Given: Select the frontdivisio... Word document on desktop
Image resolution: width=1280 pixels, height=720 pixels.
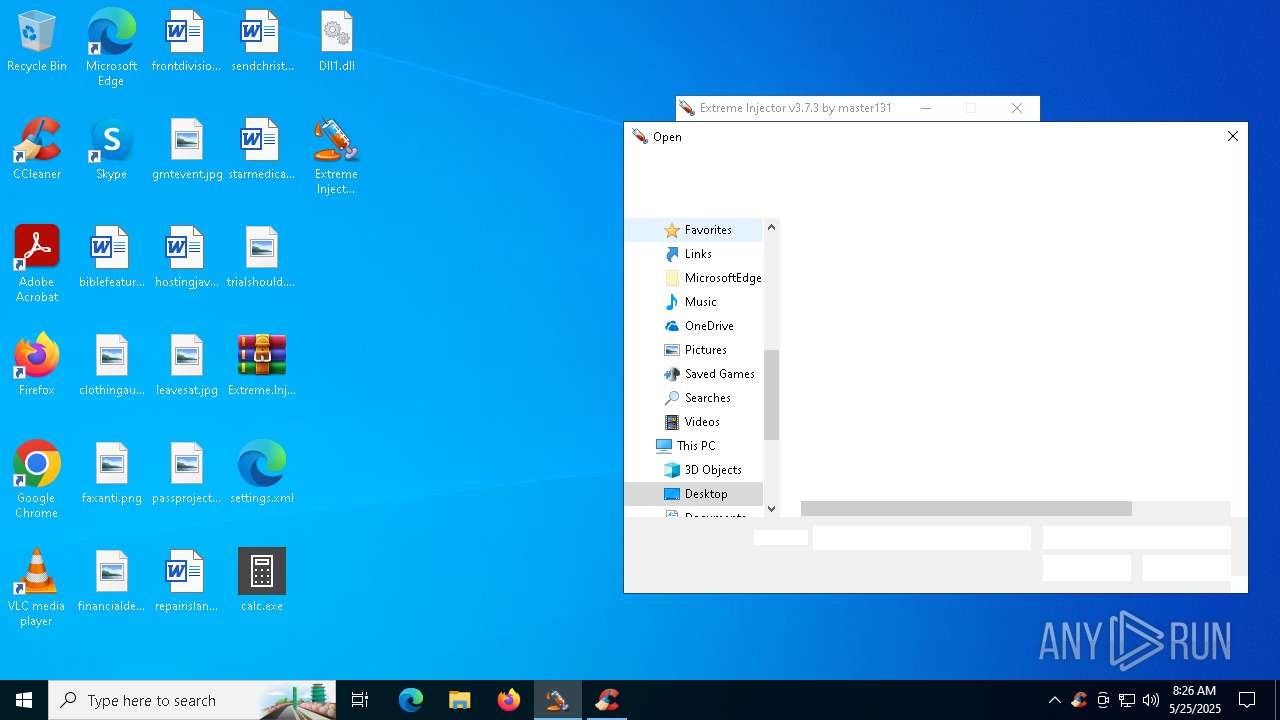Looking at the screenshot, I should point(186,42).
